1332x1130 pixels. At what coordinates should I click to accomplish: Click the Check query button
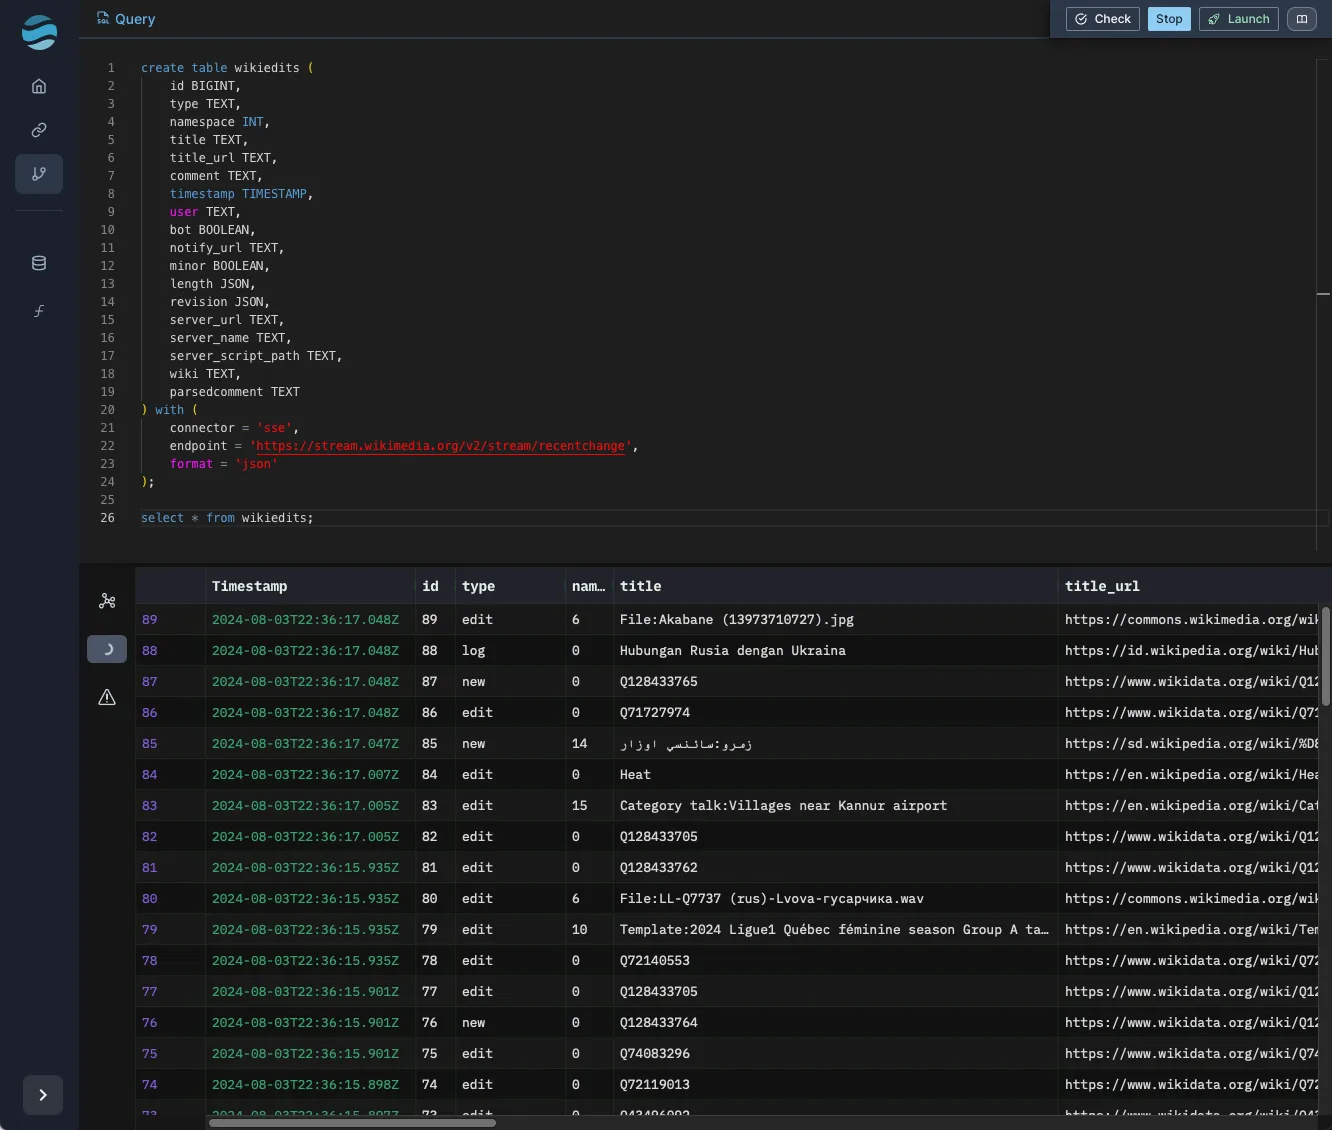point(1102,19)
